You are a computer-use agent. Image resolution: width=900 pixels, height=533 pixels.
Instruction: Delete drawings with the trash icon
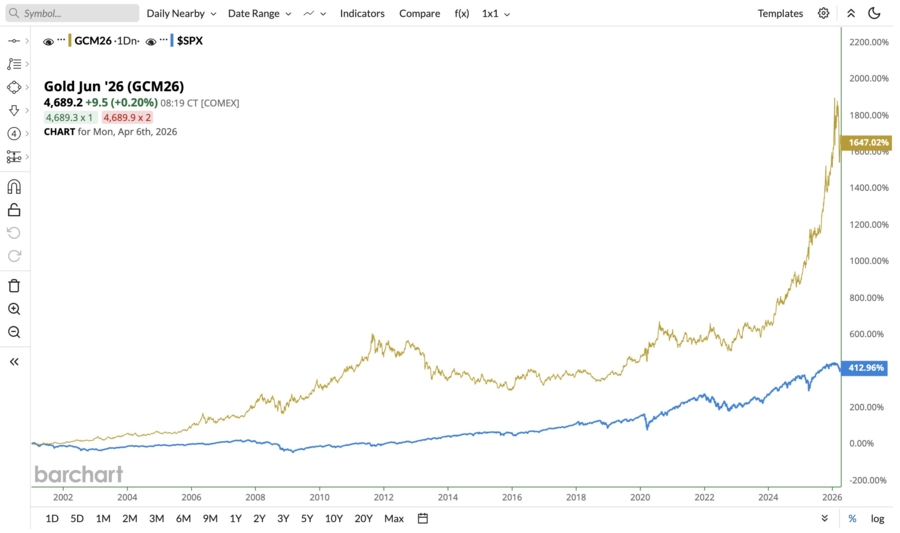click(x=14, y=286)
